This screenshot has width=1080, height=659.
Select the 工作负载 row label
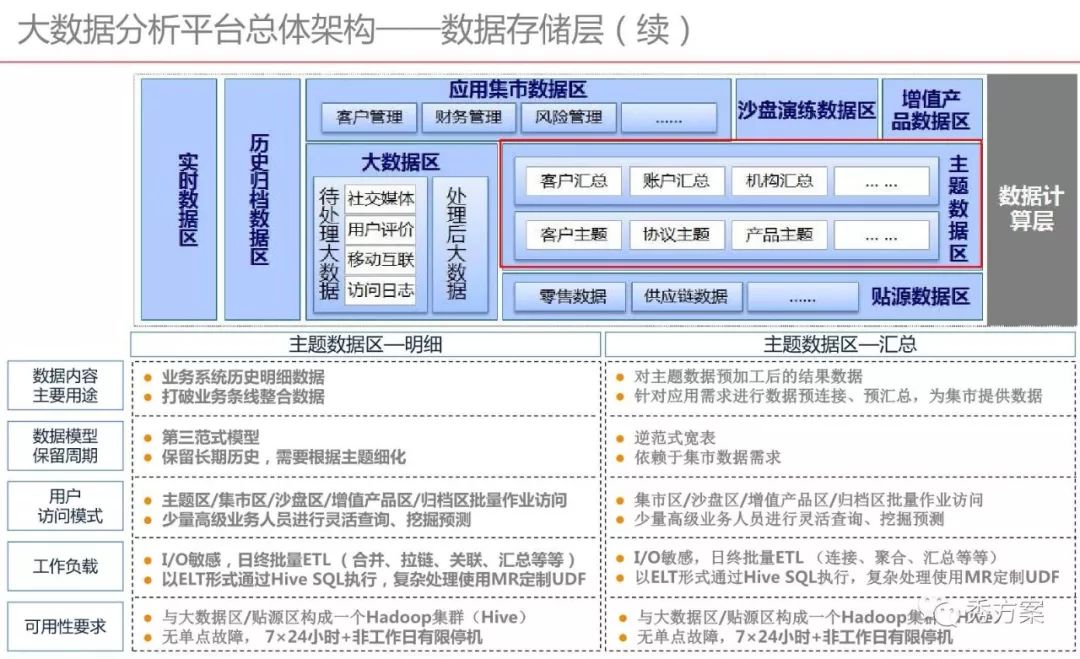click(x=65, y=567)
